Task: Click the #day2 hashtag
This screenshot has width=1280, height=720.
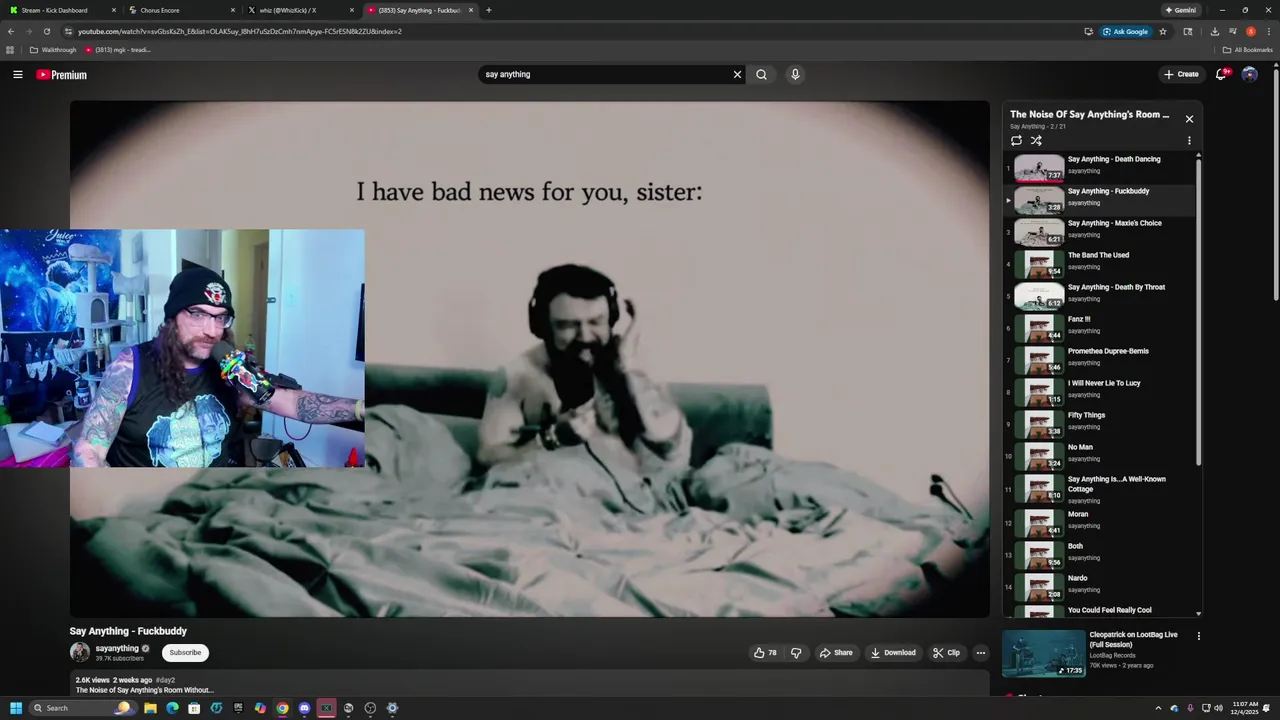Action: tap(164, 680)
